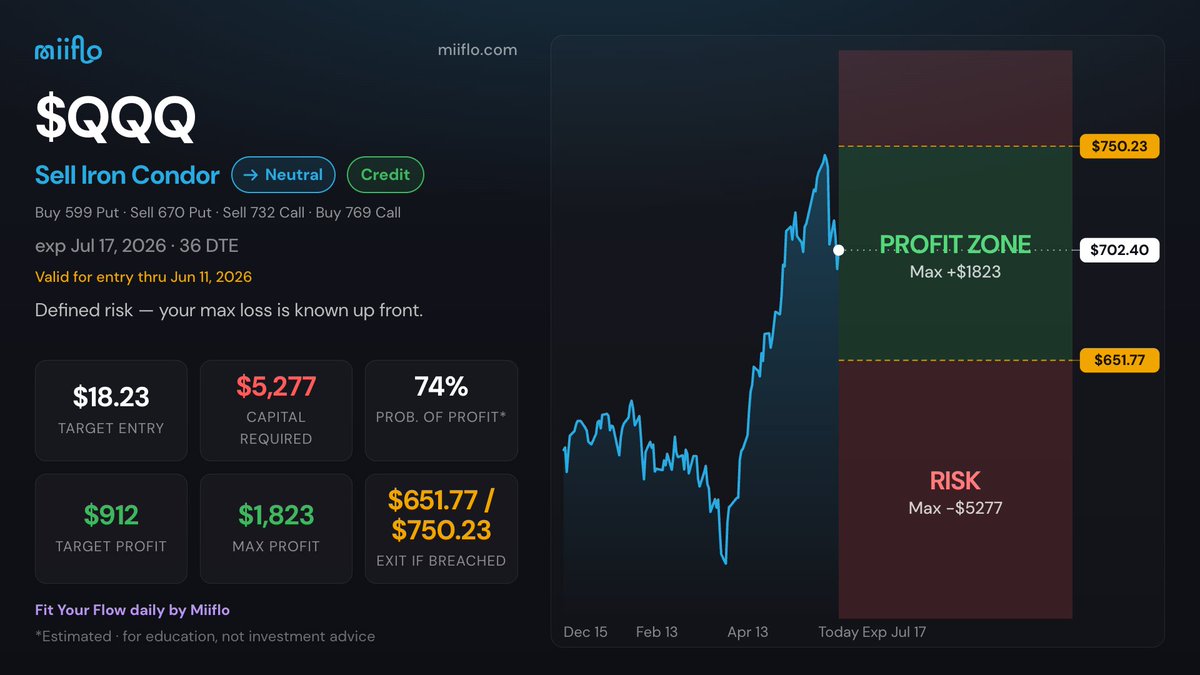Click the Feb 13 axis label
This screenshot has width=1200, height=675.
point(657,632)
